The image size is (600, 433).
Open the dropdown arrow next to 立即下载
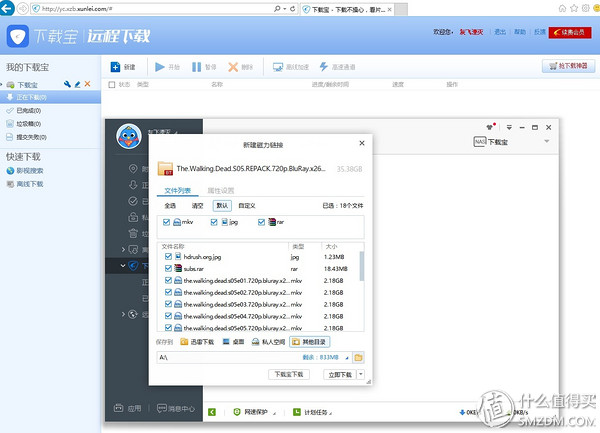pyautogui.click(x=361, y=374)
